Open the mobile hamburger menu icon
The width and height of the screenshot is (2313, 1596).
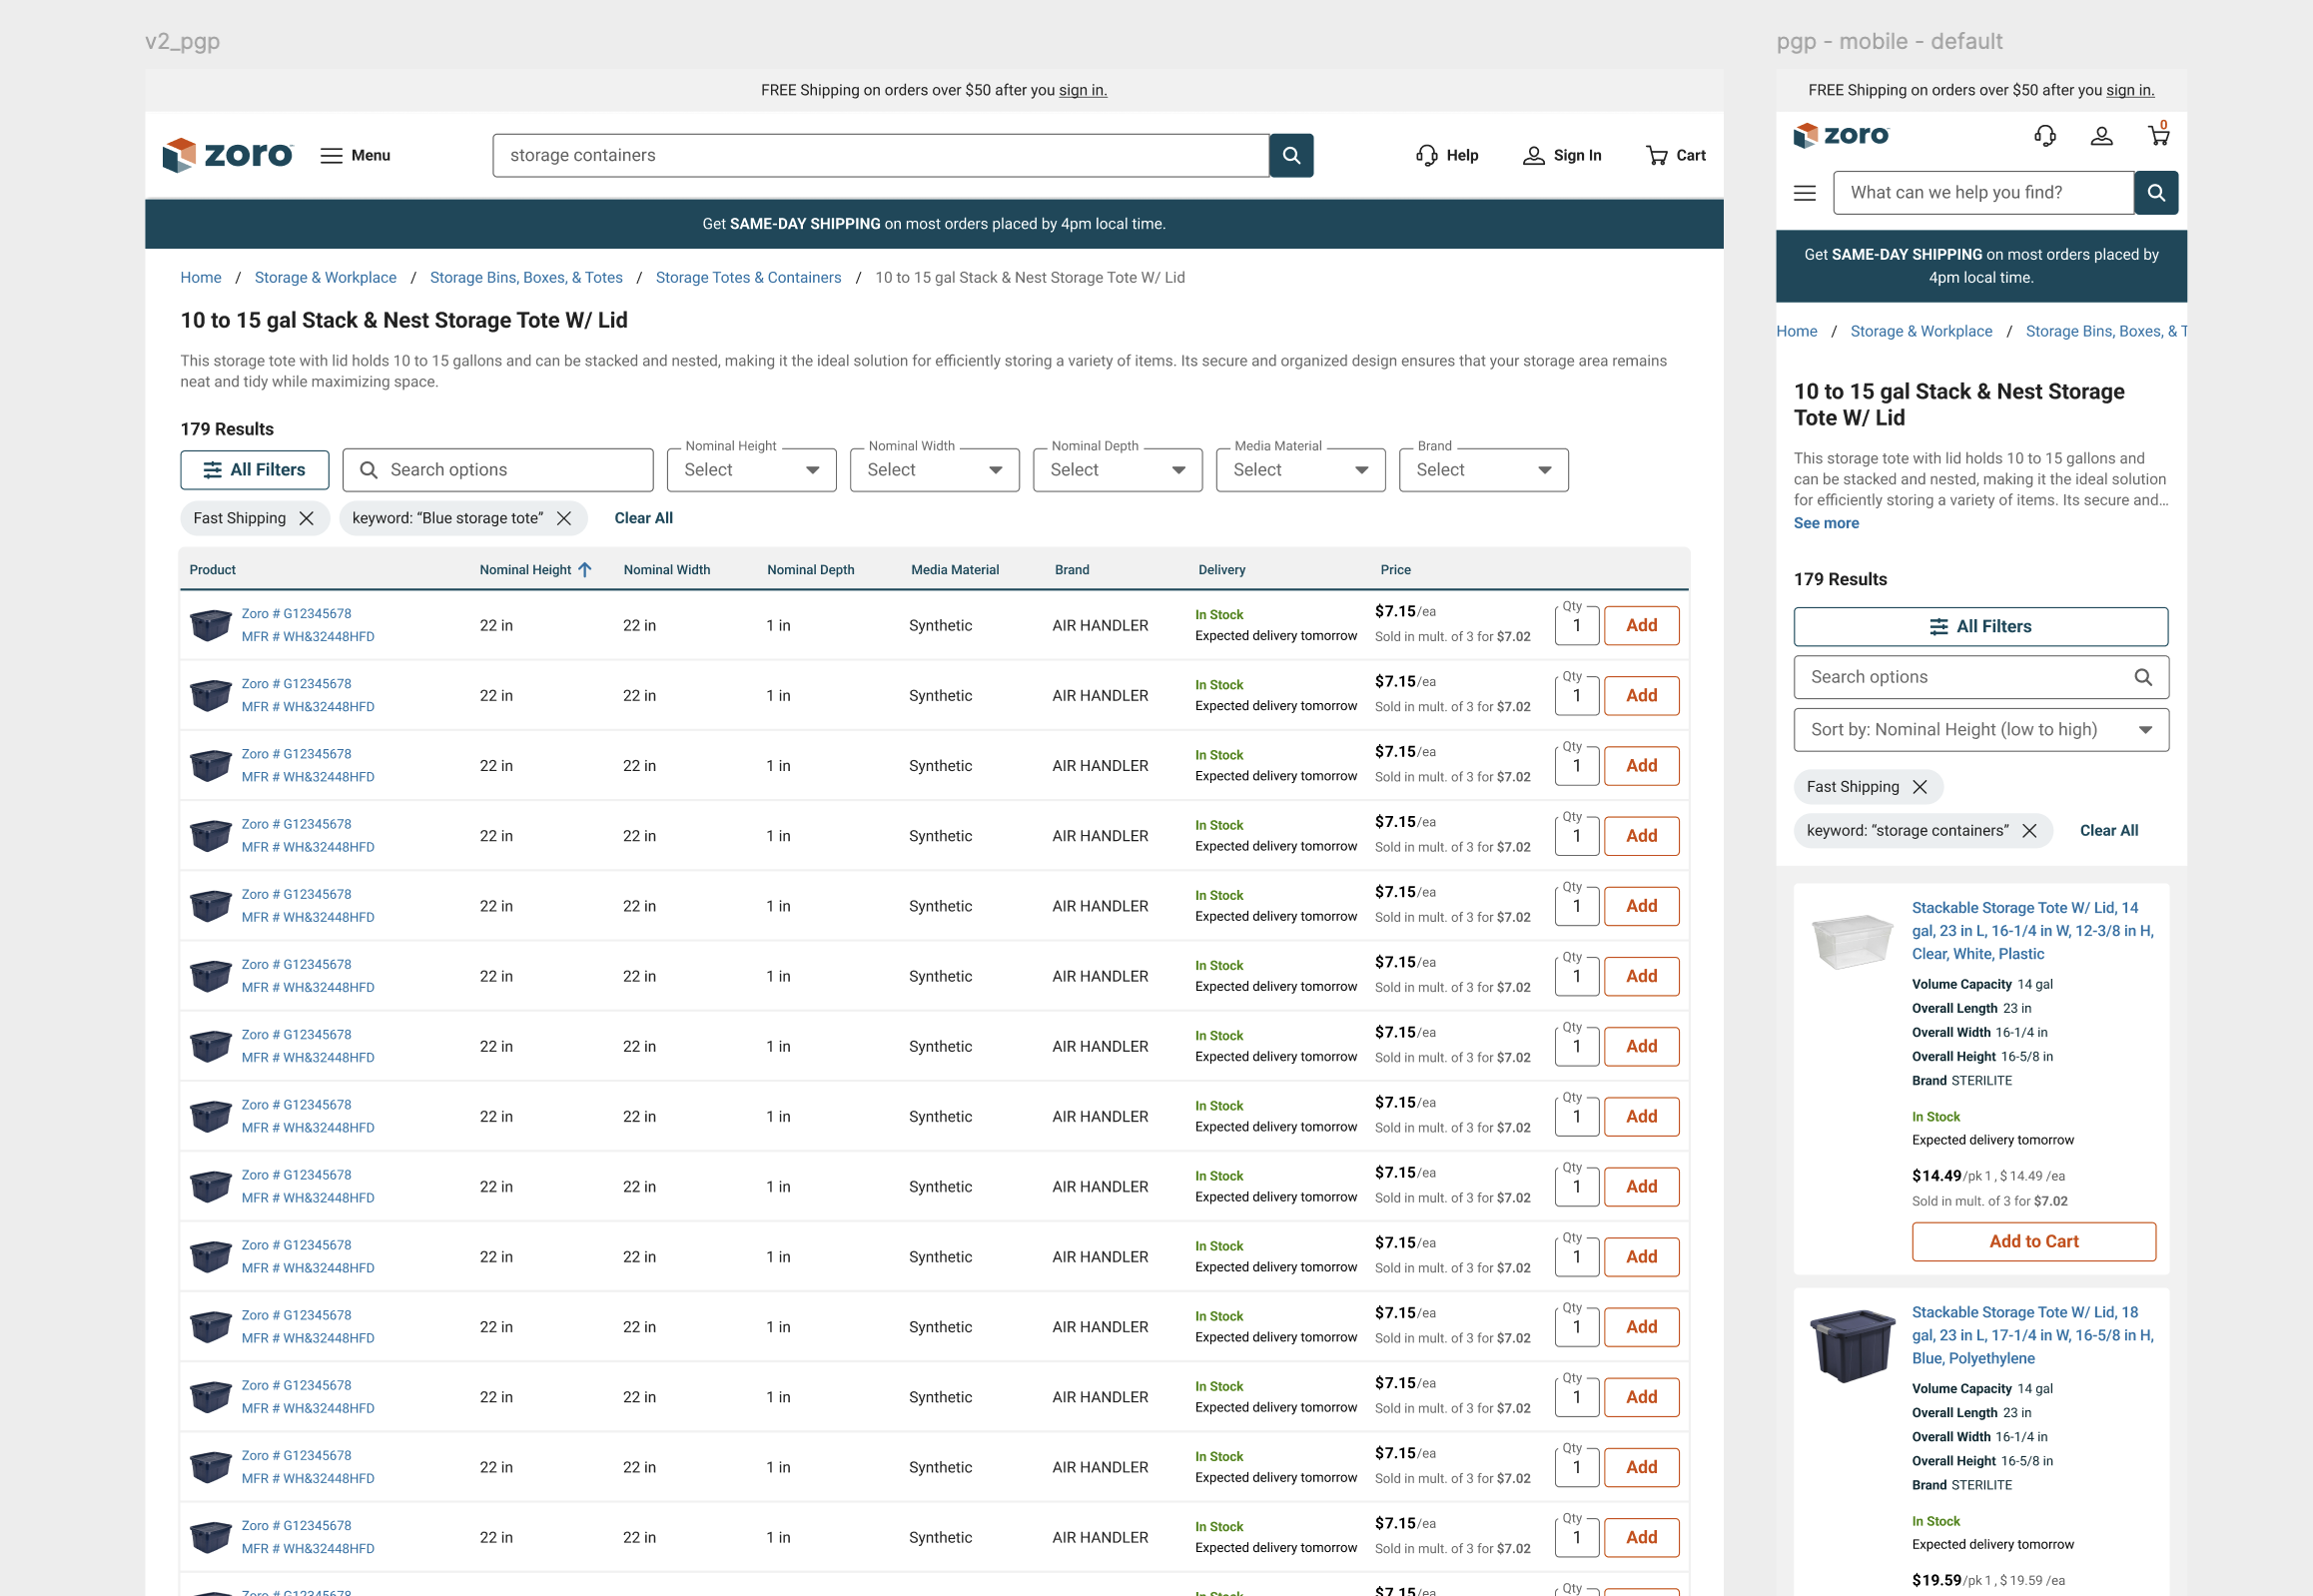pos(1804,193)
